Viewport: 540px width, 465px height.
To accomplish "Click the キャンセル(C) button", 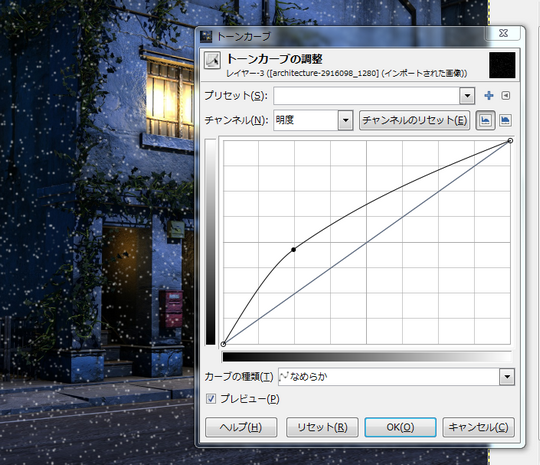I will click(478, 427).
